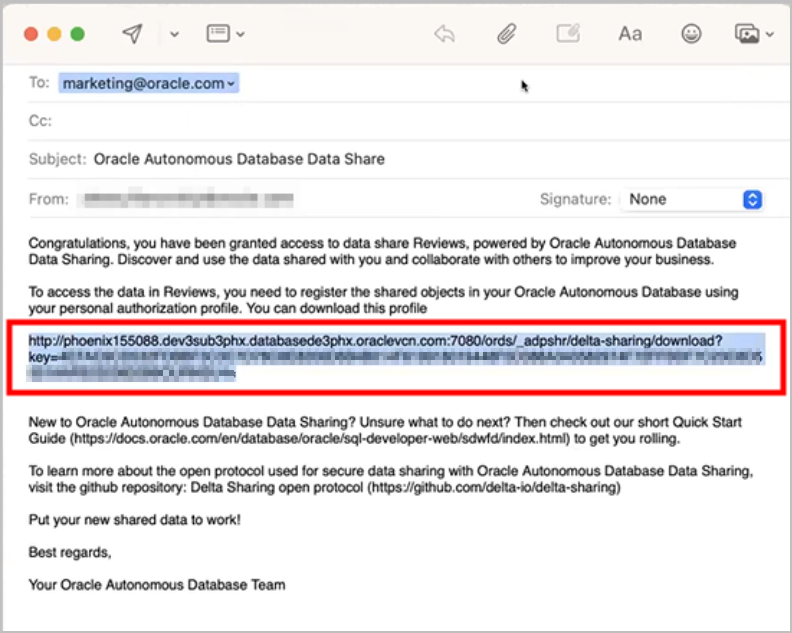Open the github.com/delta-io/delta-sharing link
Image resolution: width=792 pixels, height=633 pixels.
pos(494,488)
